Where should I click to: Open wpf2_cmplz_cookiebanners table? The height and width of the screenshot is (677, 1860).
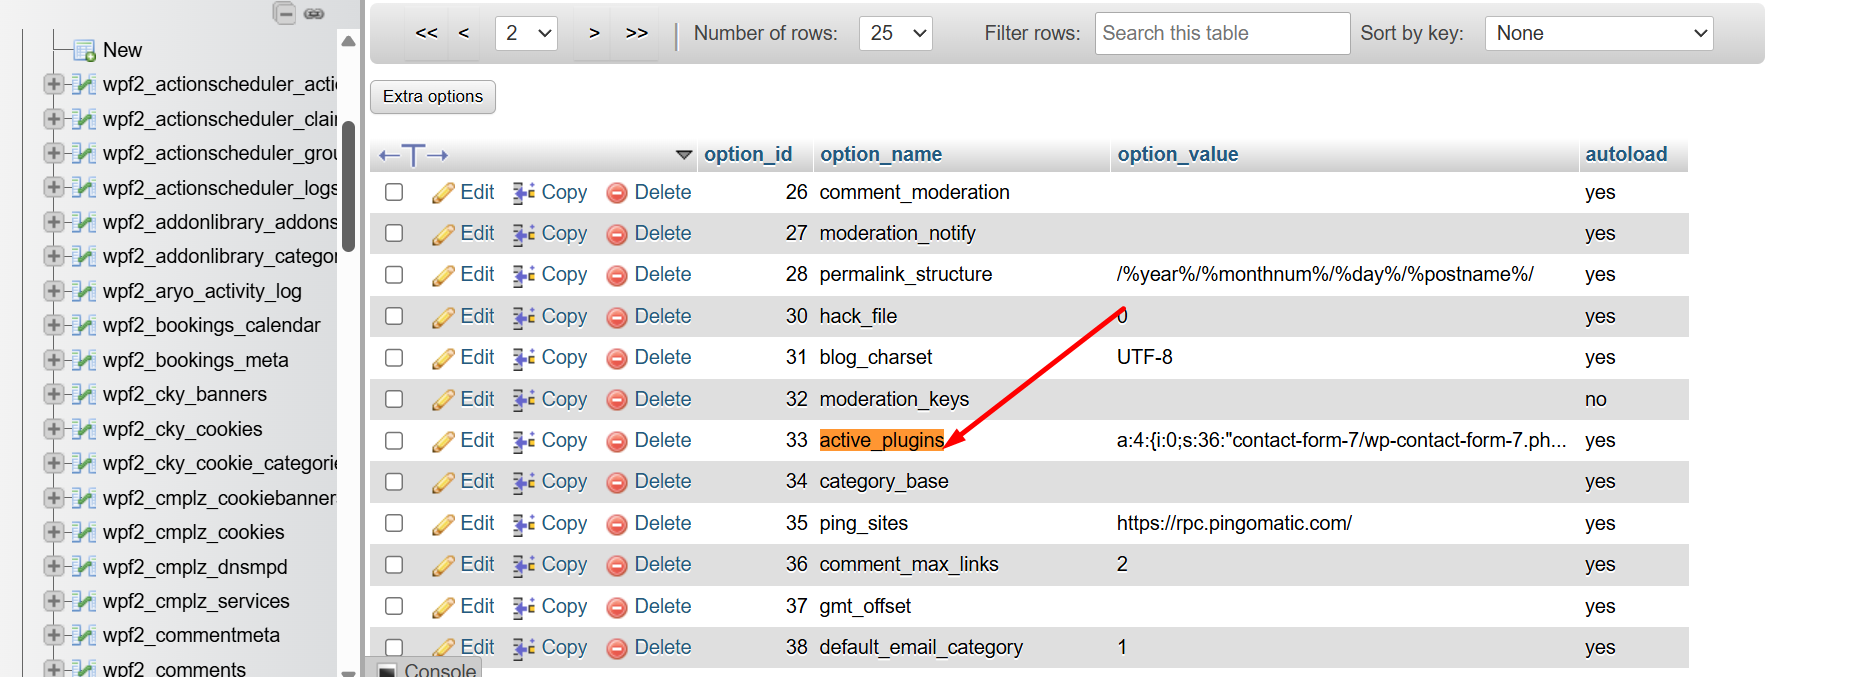219,498
